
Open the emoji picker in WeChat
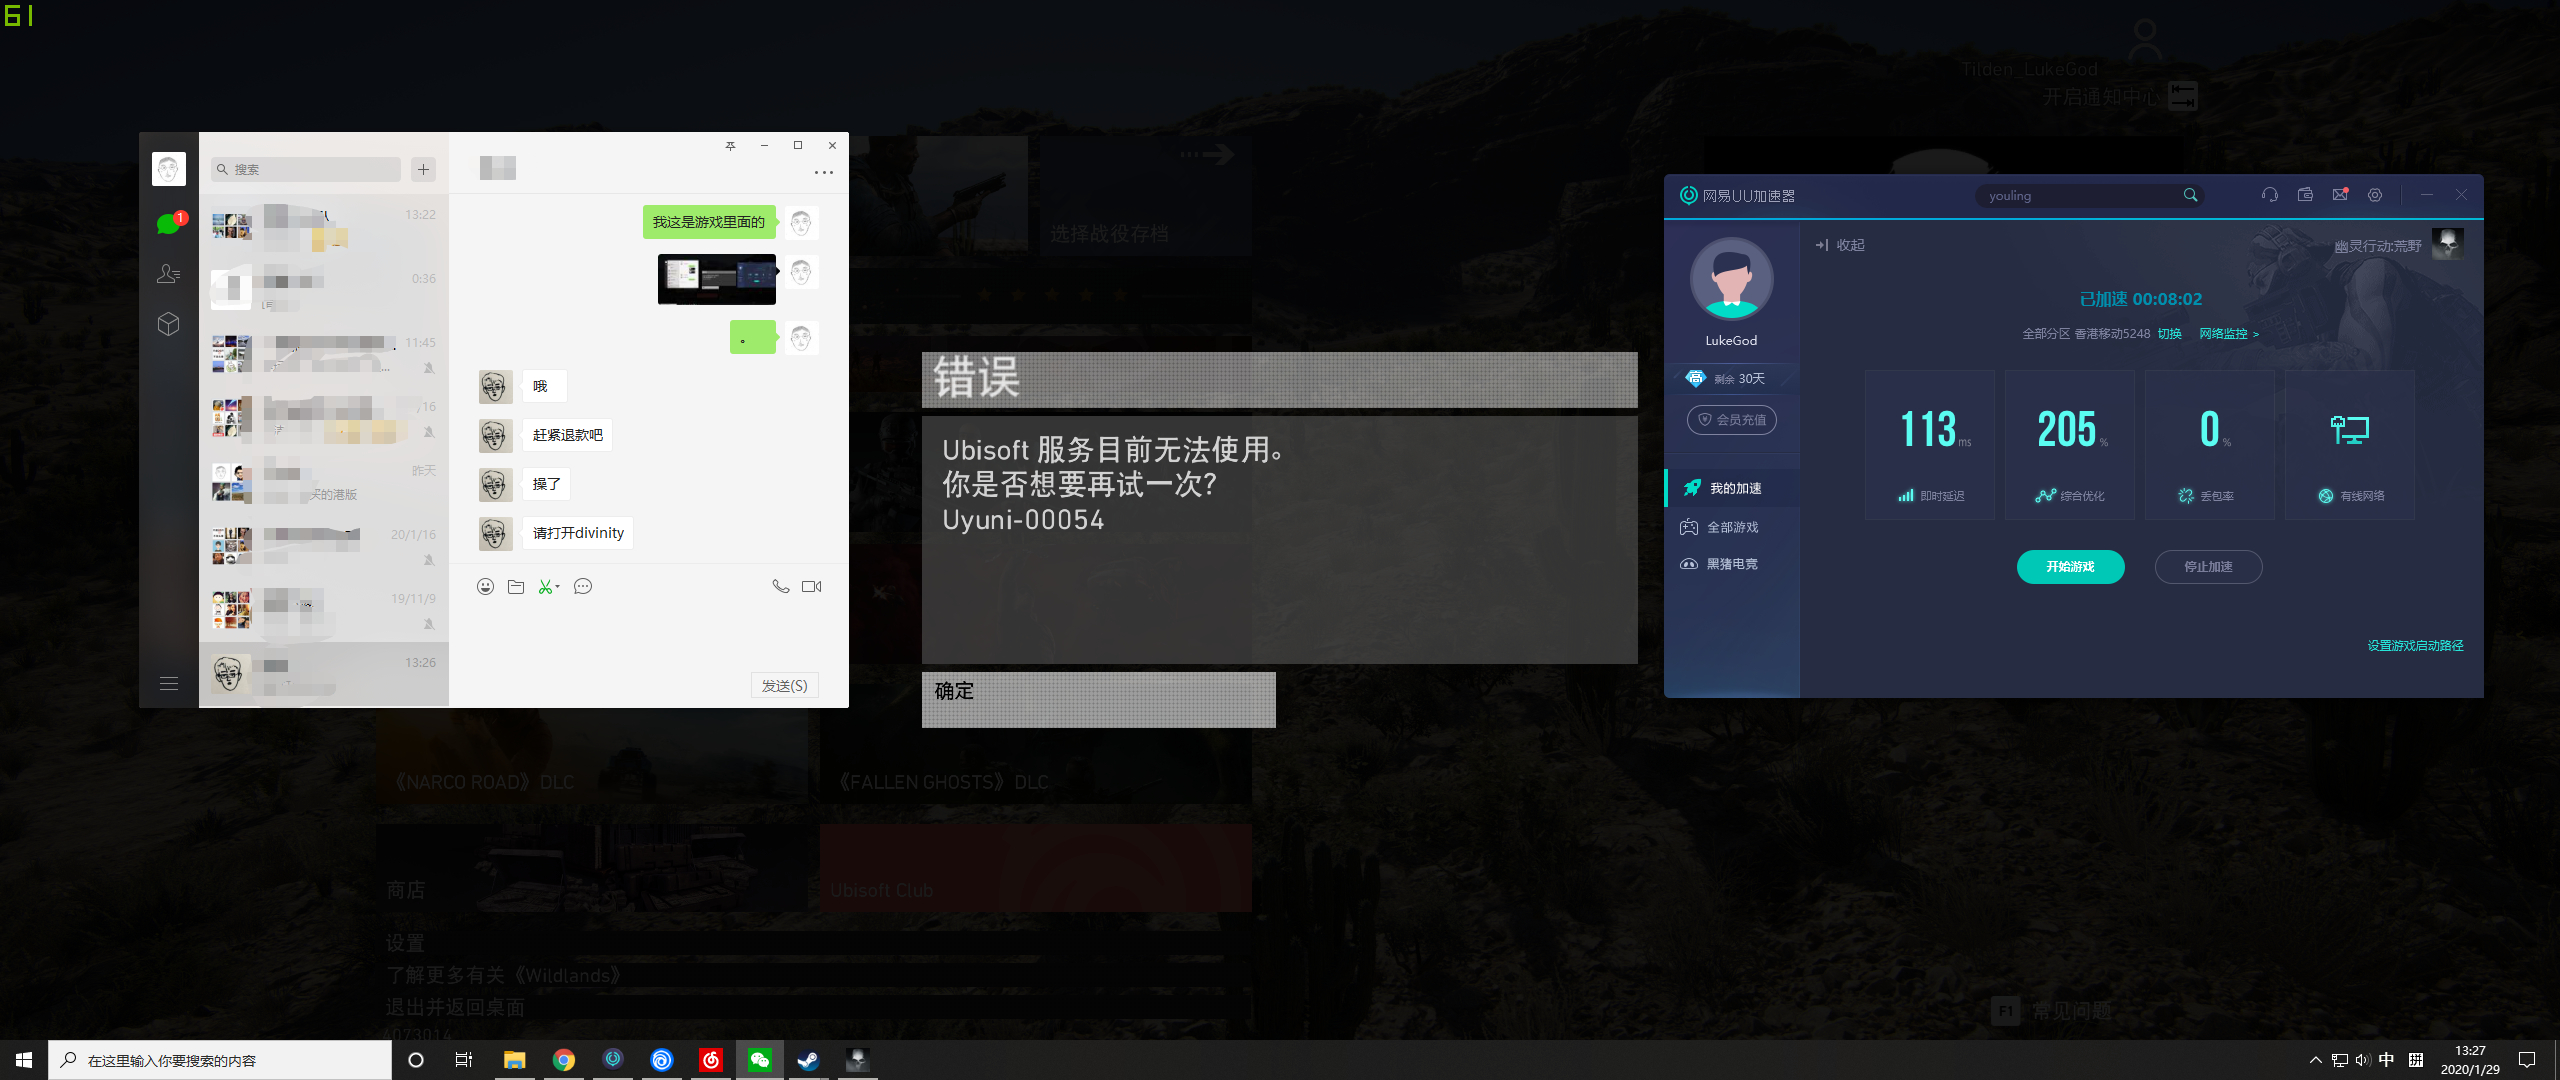click(x=485, y=587)
